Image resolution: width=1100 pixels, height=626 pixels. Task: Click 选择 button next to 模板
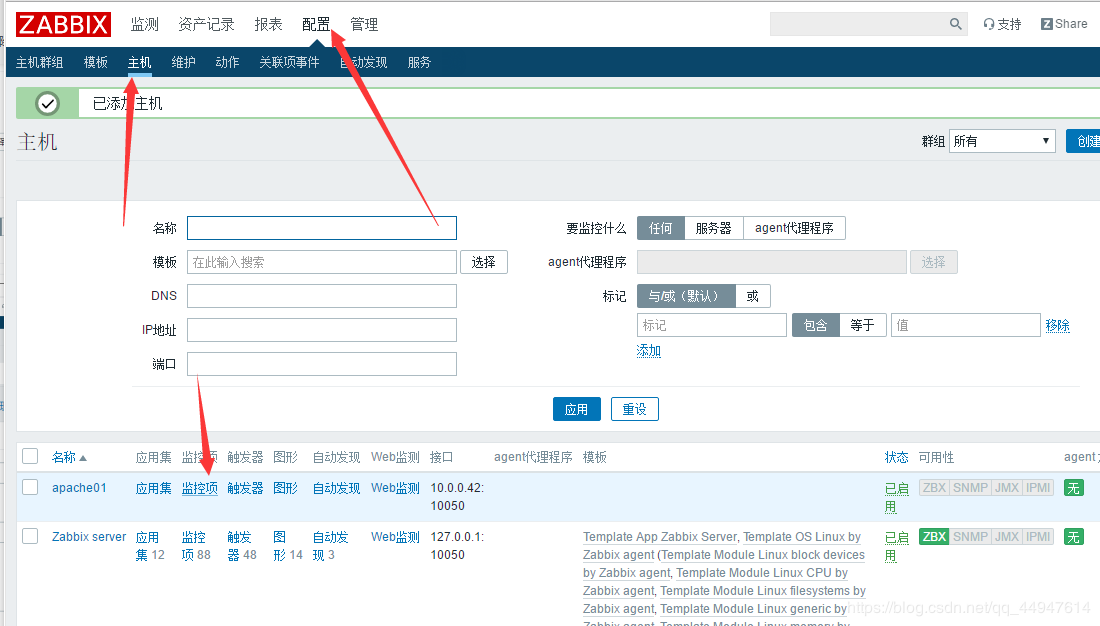pyautogui.click(x=483, y=262)
